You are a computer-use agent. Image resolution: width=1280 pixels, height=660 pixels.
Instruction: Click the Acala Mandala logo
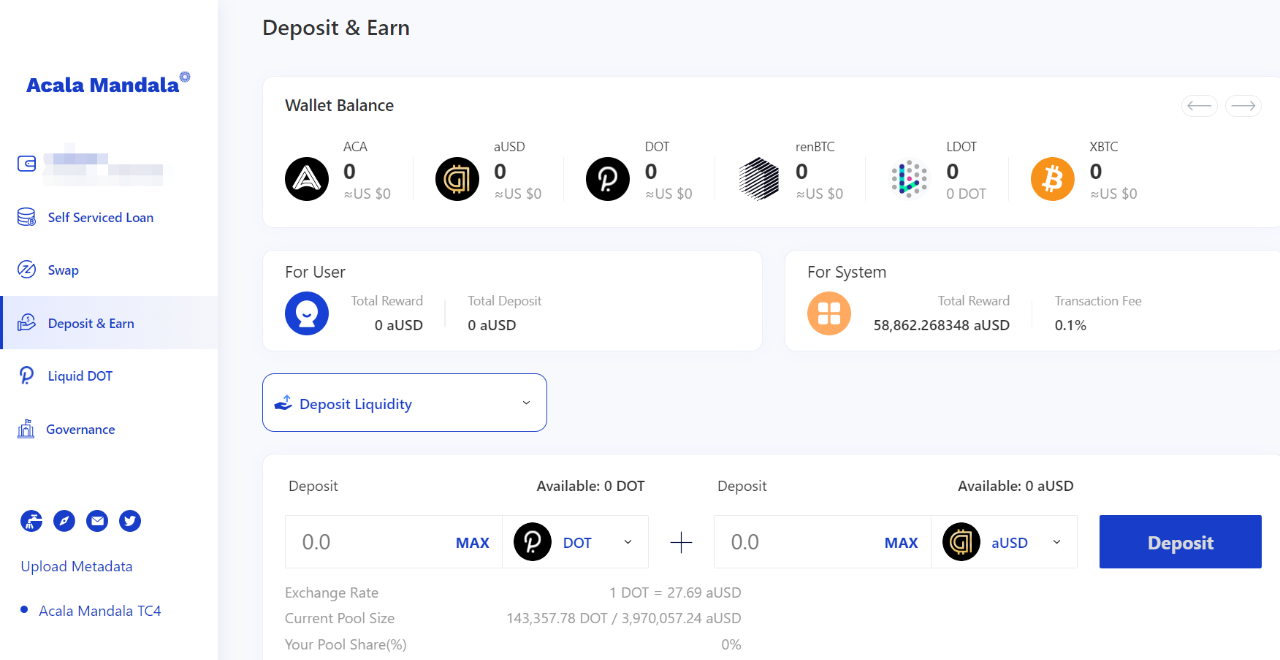click(107, 84)
